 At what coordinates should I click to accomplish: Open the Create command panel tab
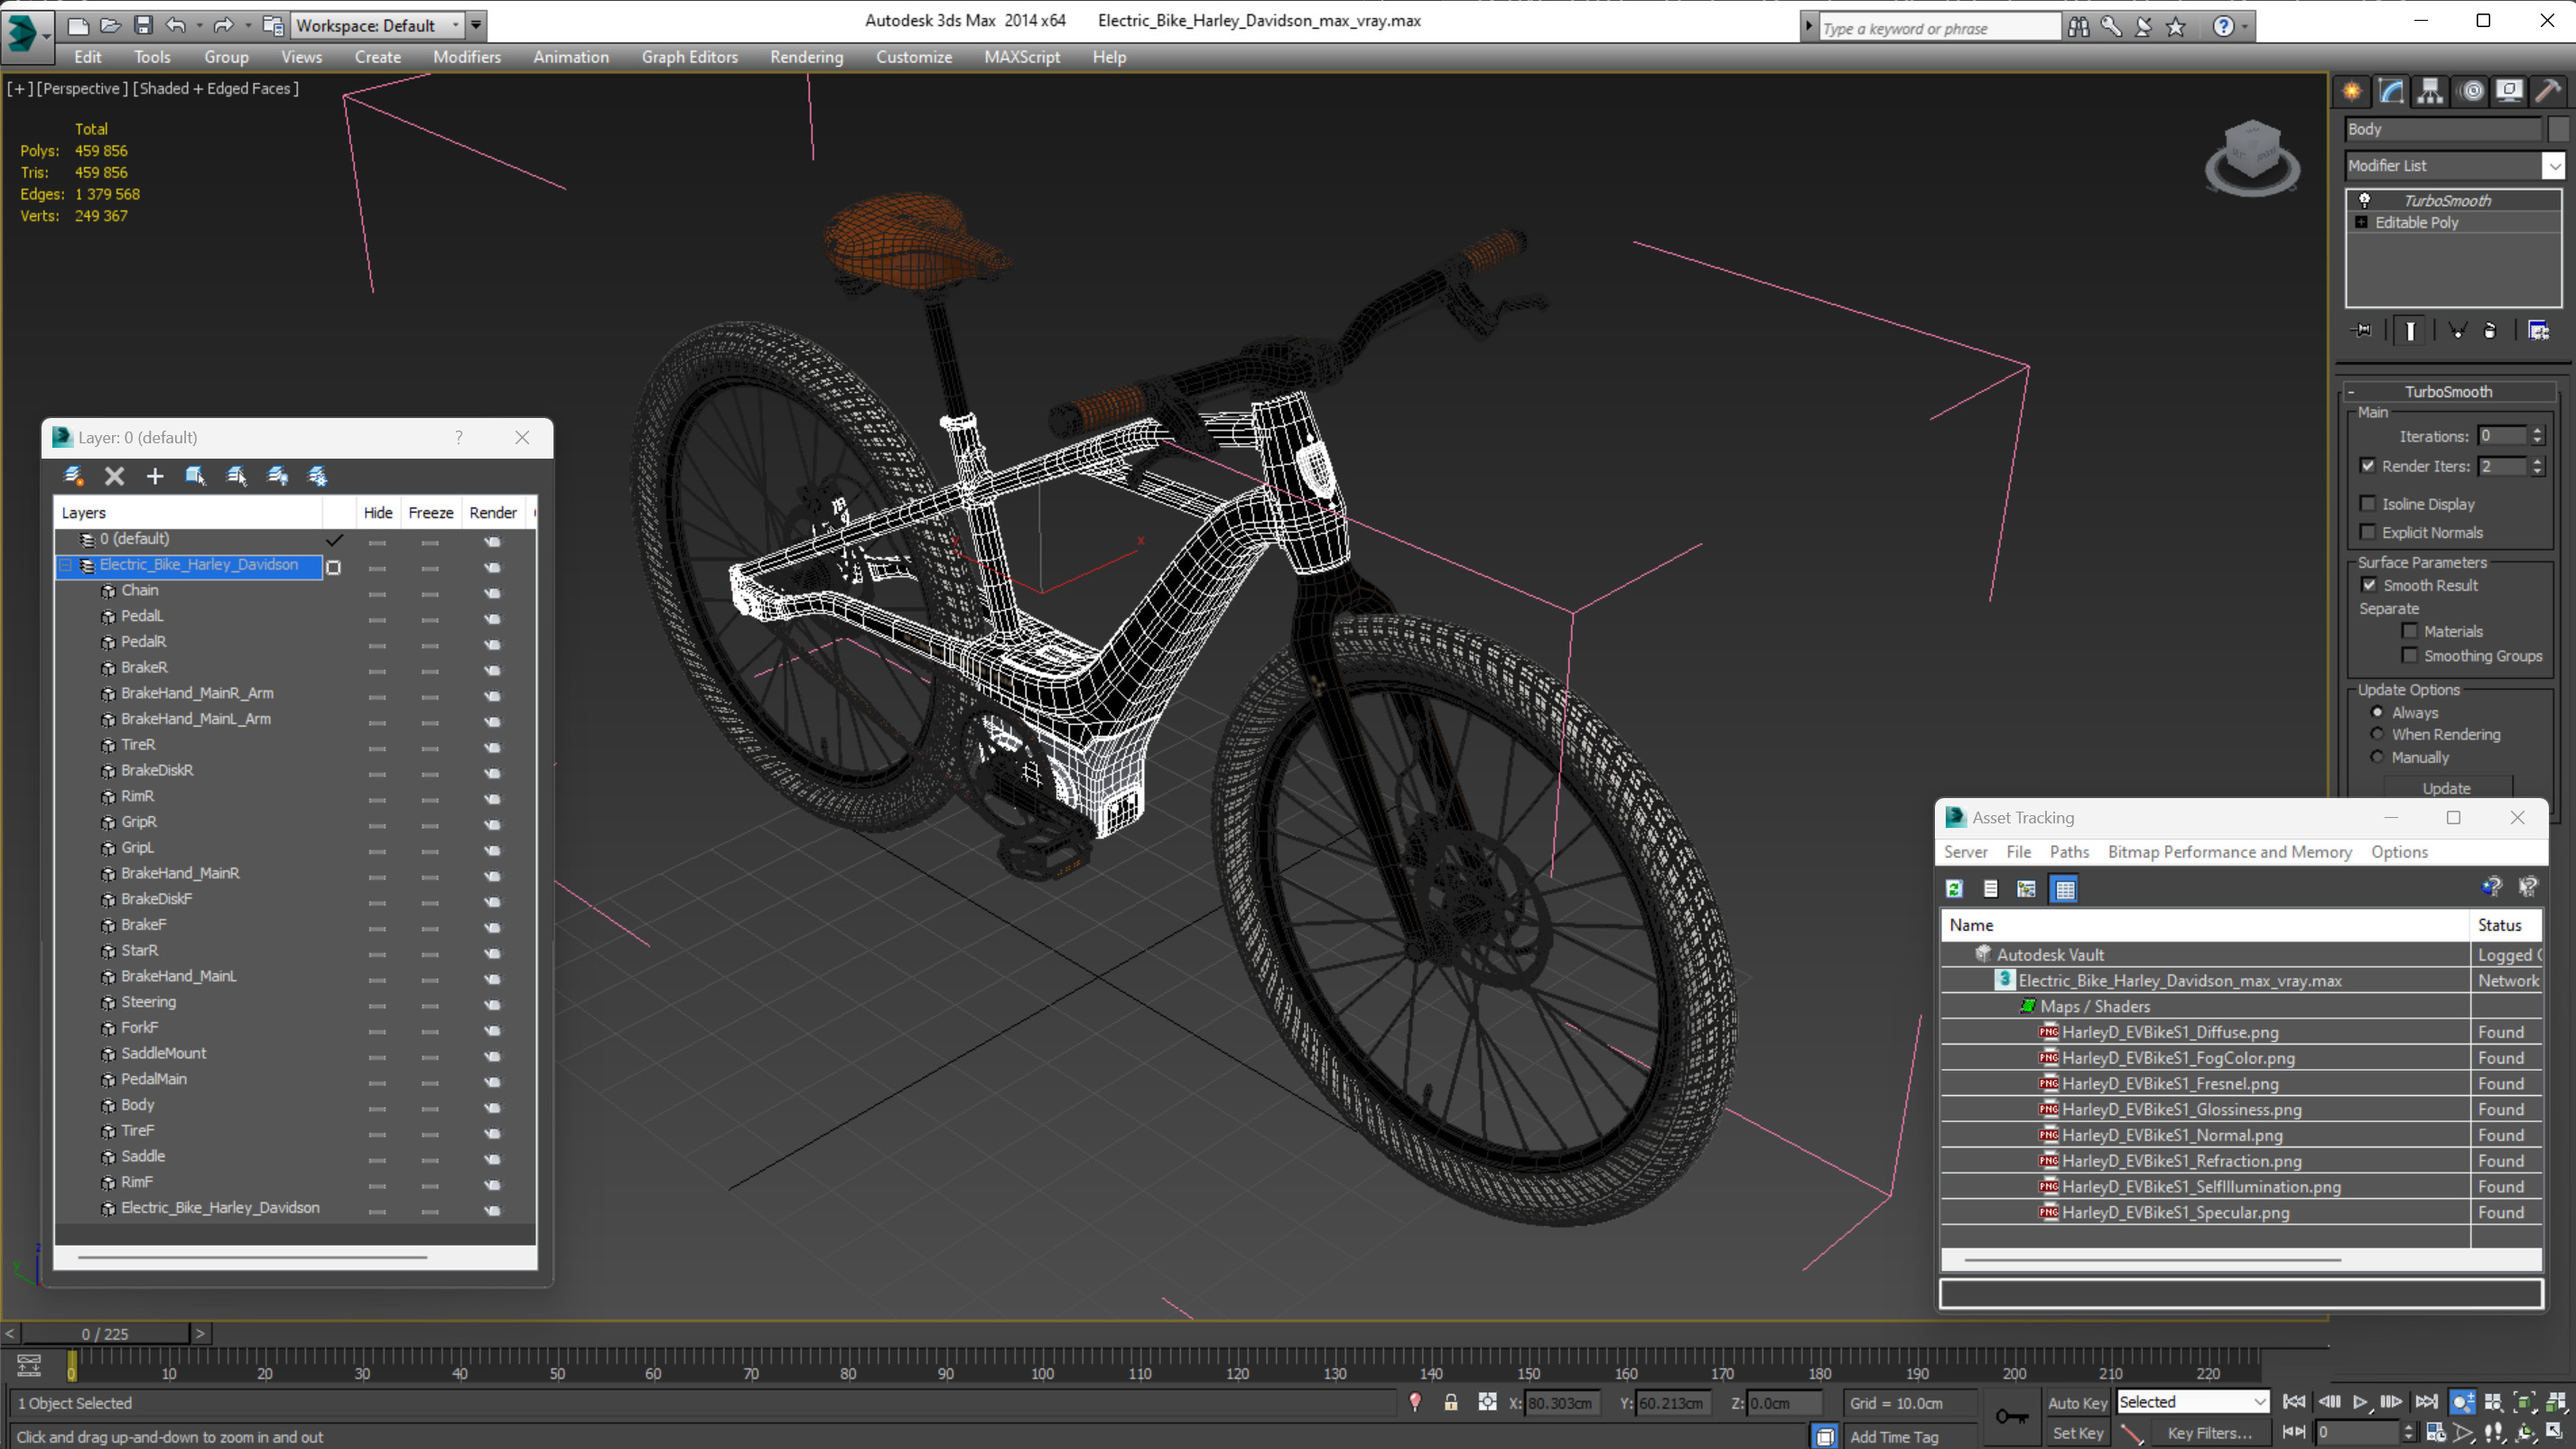2352,91
